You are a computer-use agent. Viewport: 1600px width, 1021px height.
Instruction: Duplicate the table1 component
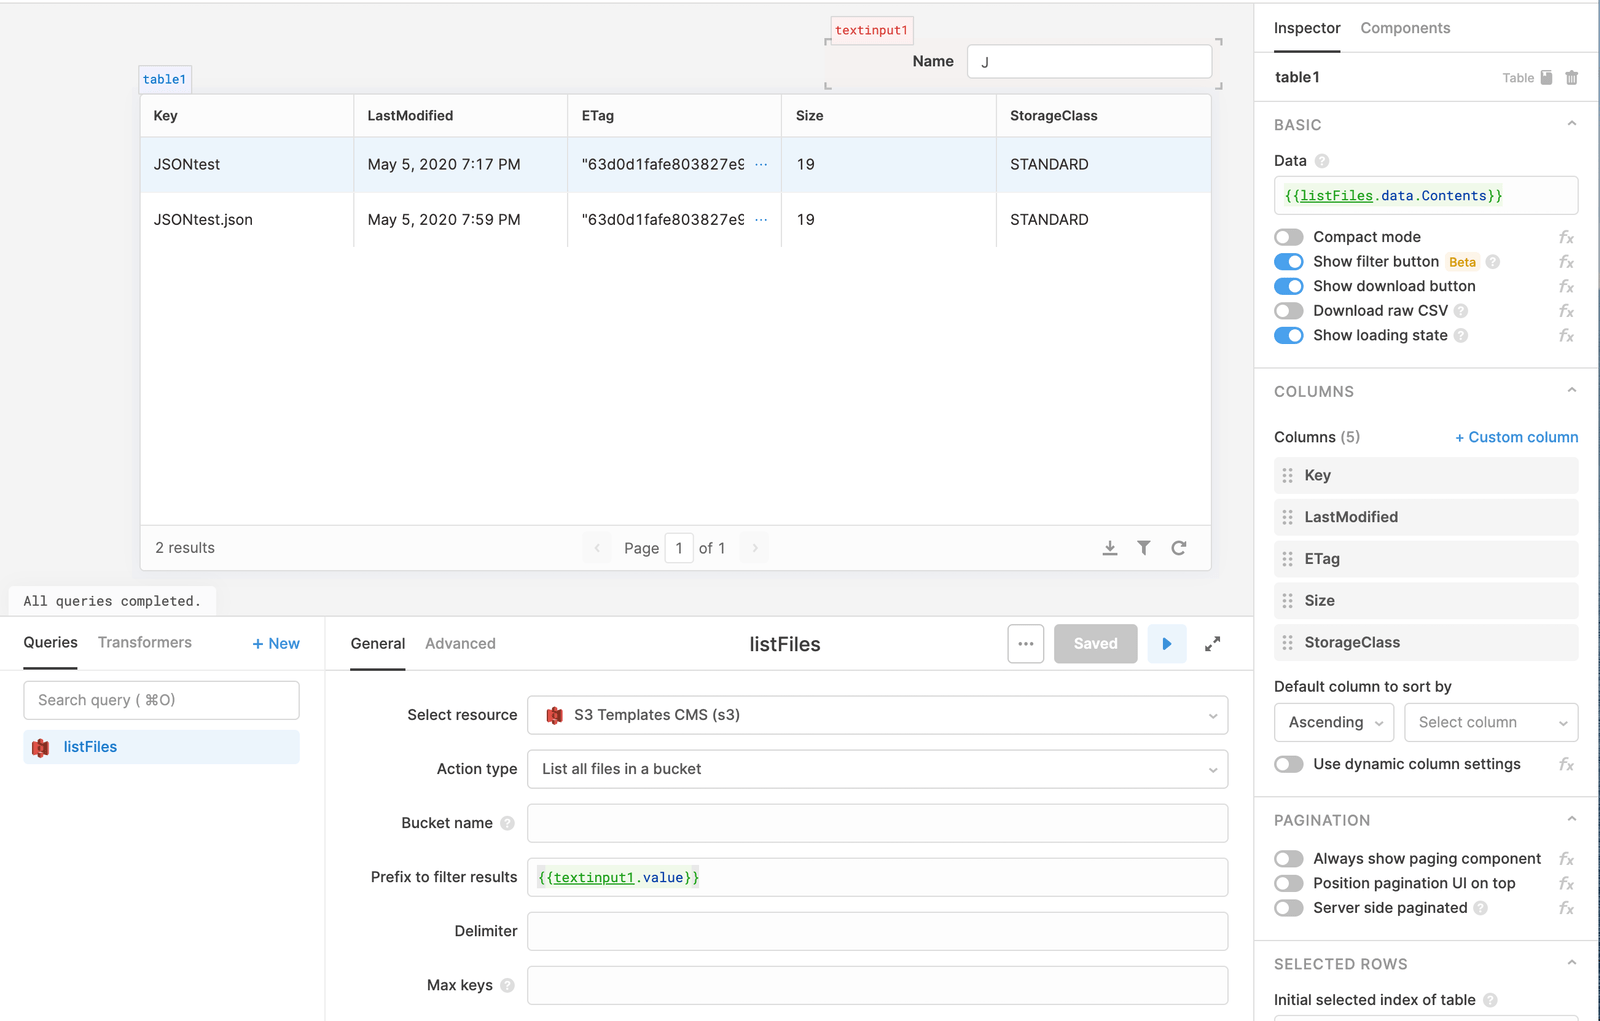[x=1545, y=77]
